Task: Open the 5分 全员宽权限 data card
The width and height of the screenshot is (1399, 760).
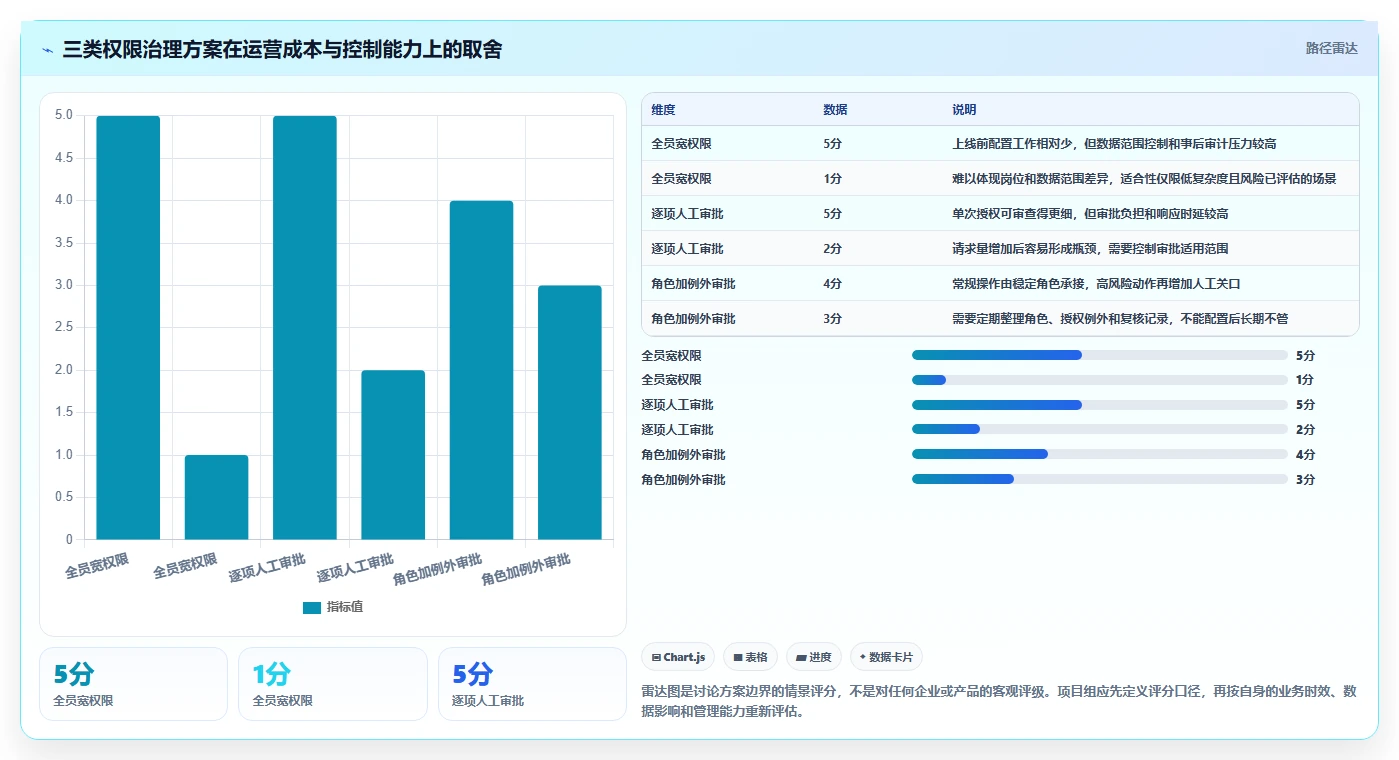Action: (133, 684)
